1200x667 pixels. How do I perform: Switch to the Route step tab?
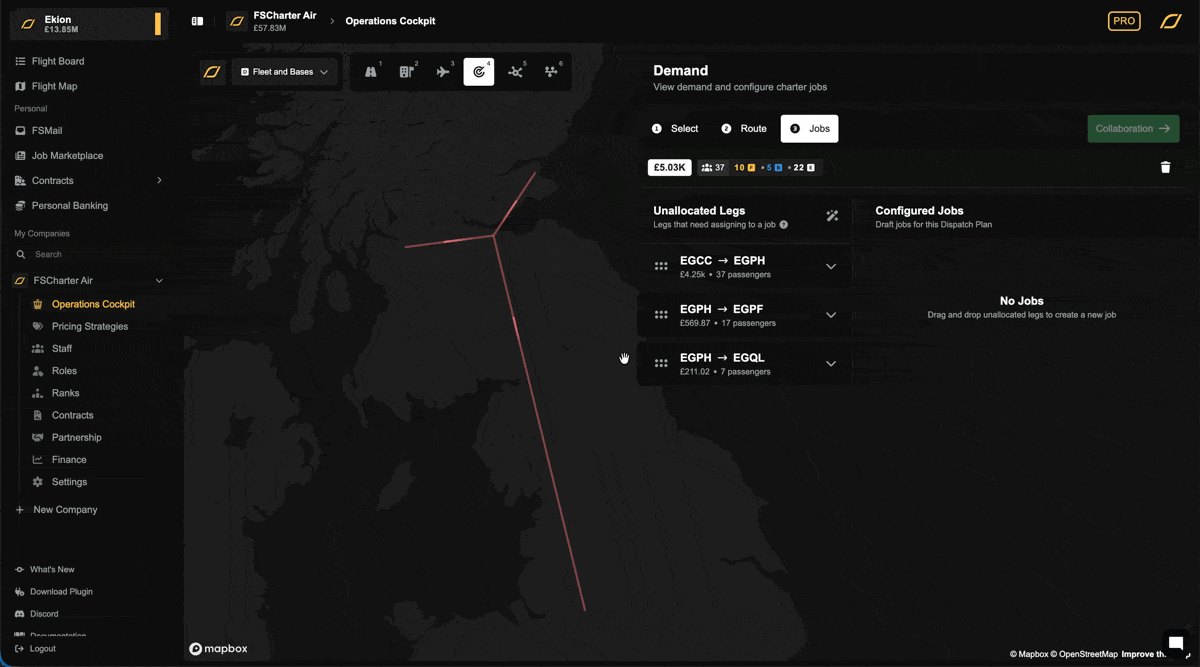[x=744, y=129]
